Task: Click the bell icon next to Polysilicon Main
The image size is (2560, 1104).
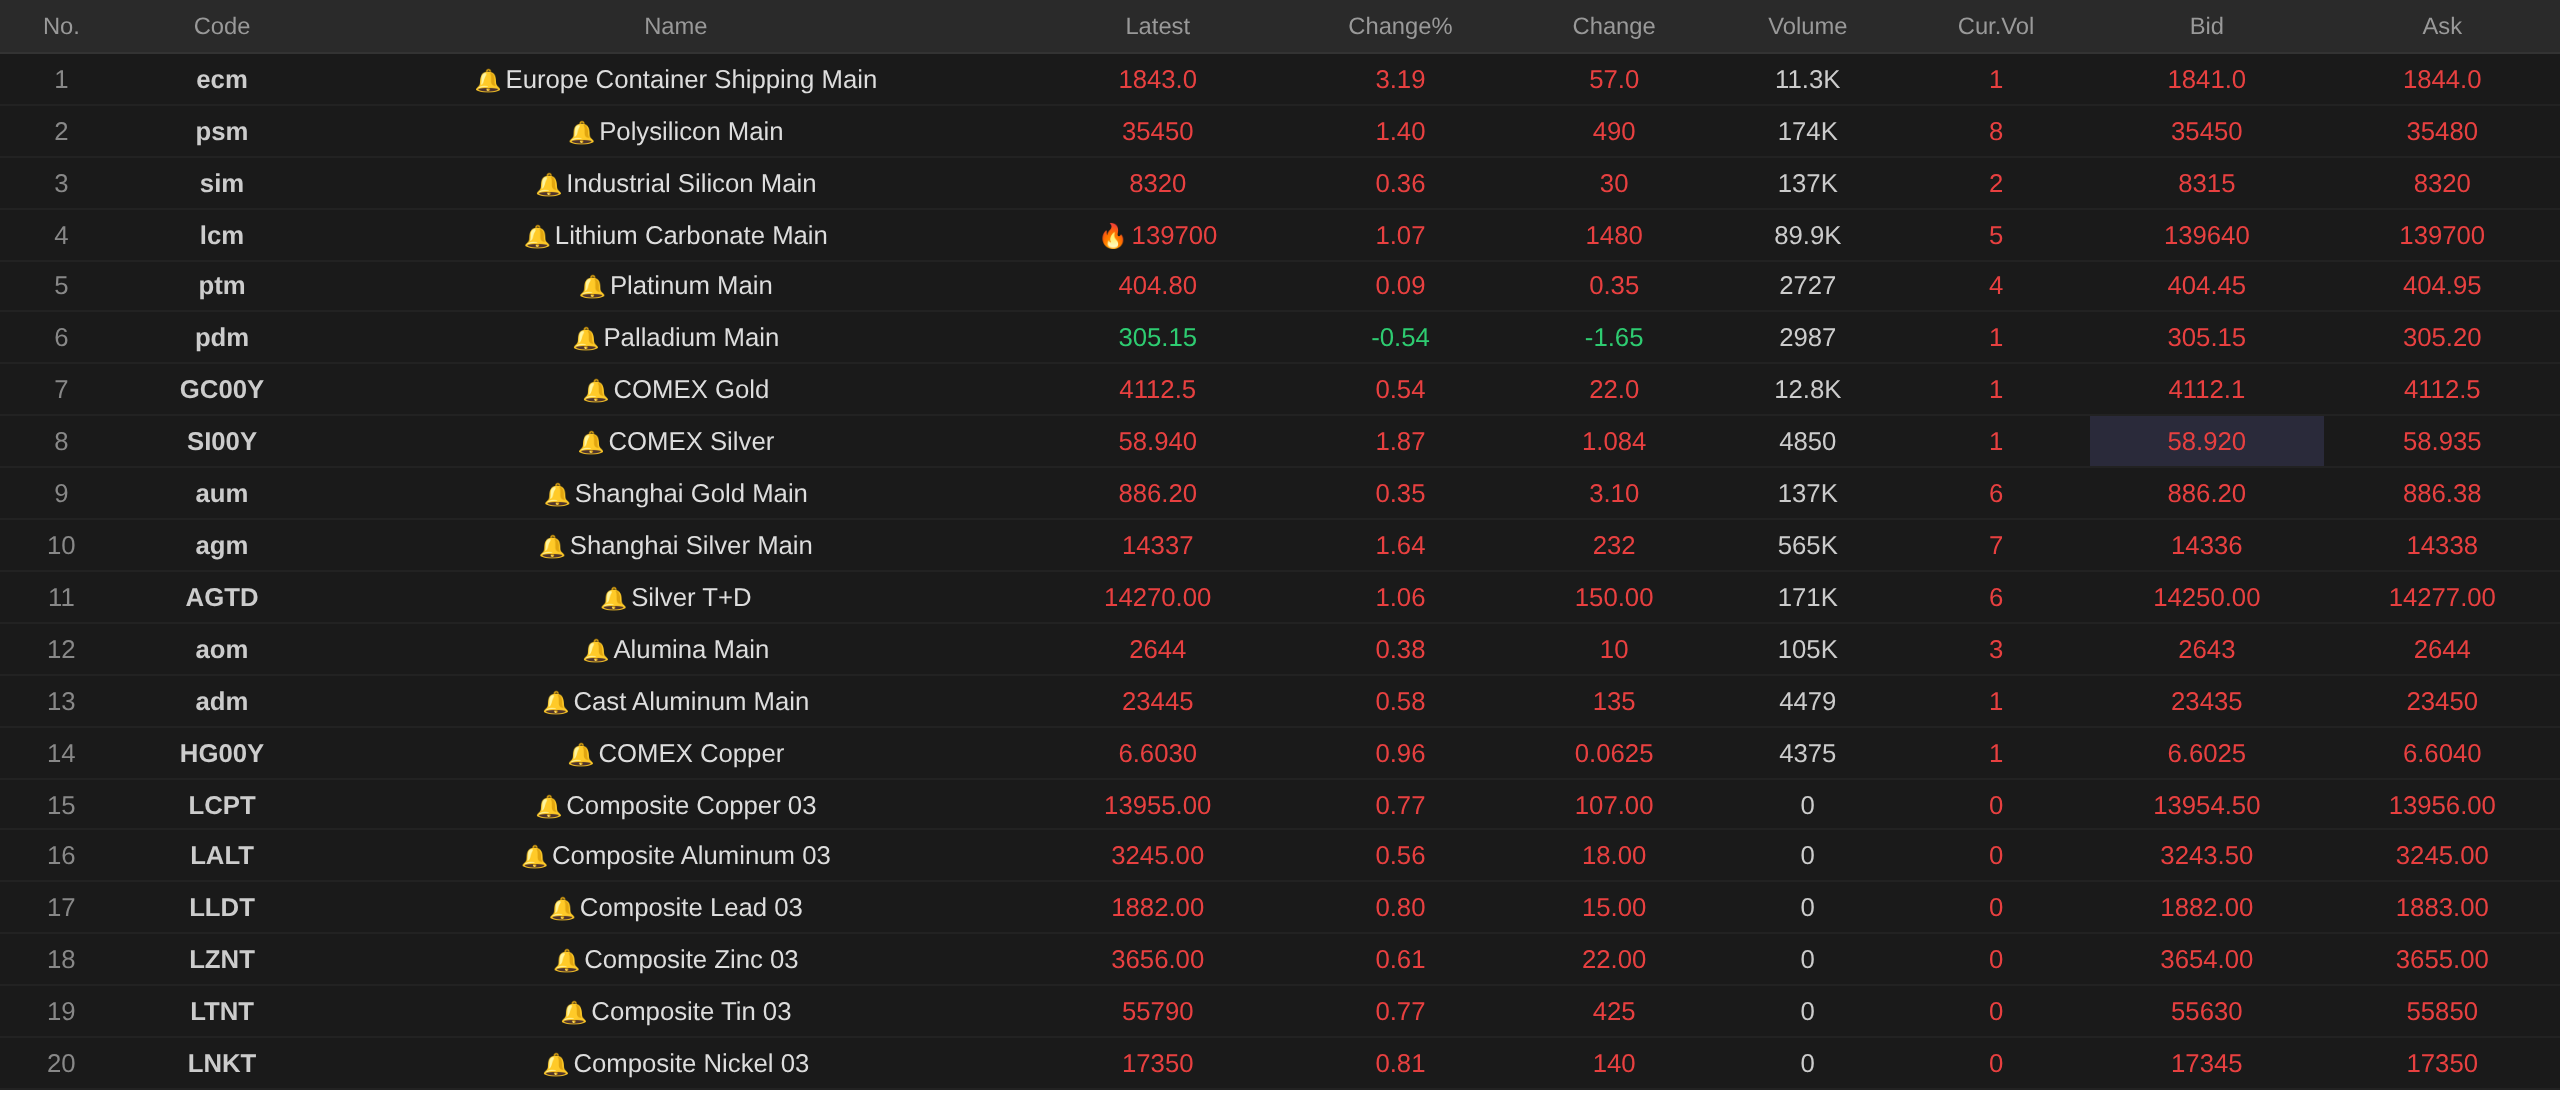Action: coord(581,133)
